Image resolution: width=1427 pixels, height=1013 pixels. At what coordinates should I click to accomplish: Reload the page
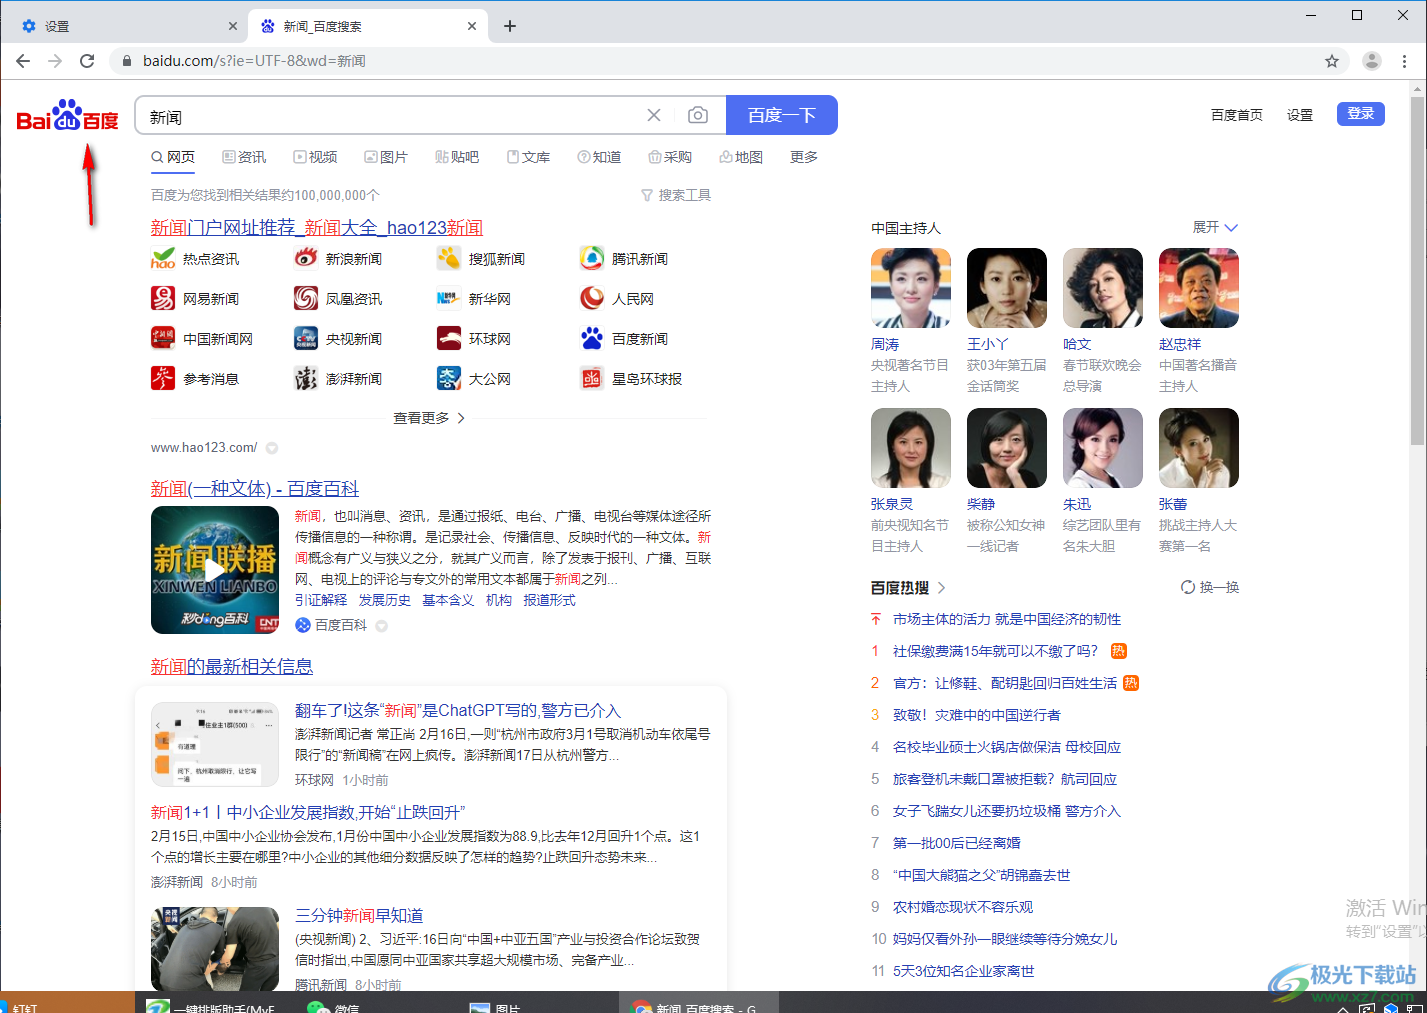[x=87, y=61]
